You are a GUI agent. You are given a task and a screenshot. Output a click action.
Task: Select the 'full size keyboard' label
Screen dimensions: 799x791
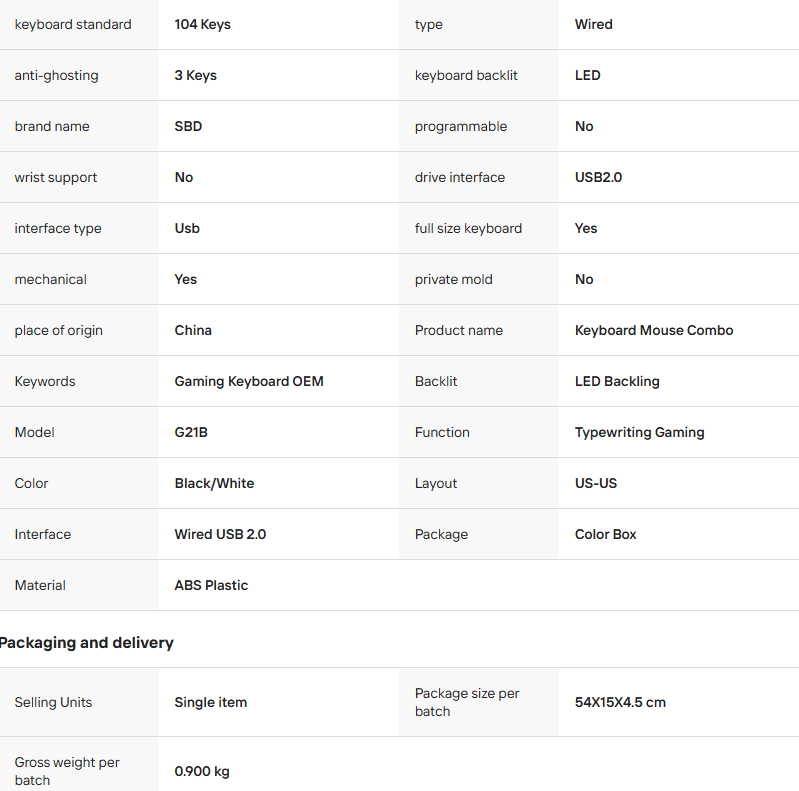[x=468, y=228]
